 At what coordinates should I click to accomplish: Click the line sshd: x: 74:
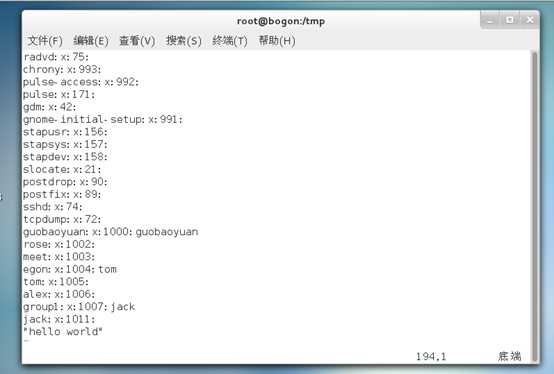[x=53, y=207]
